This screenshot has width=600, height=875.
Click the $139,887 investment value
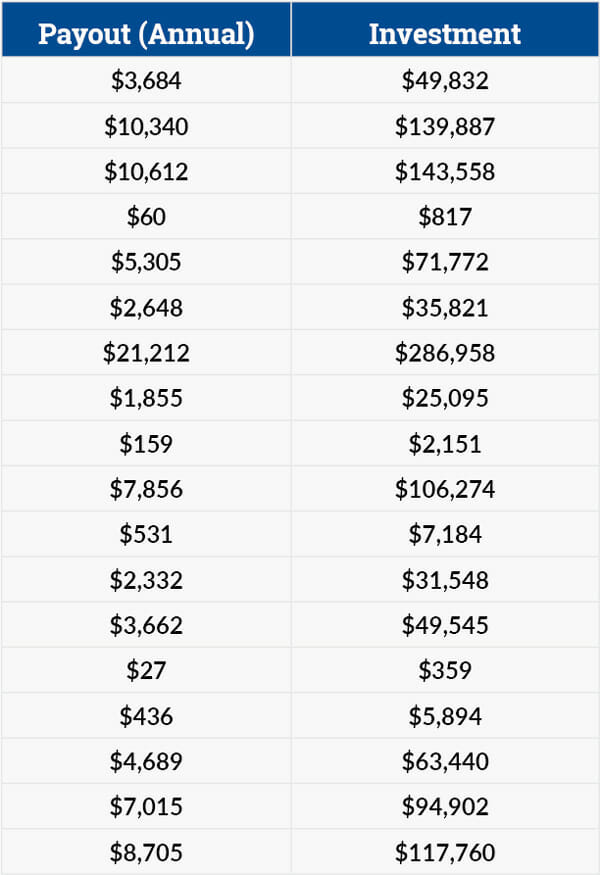[x=445, y=126]
